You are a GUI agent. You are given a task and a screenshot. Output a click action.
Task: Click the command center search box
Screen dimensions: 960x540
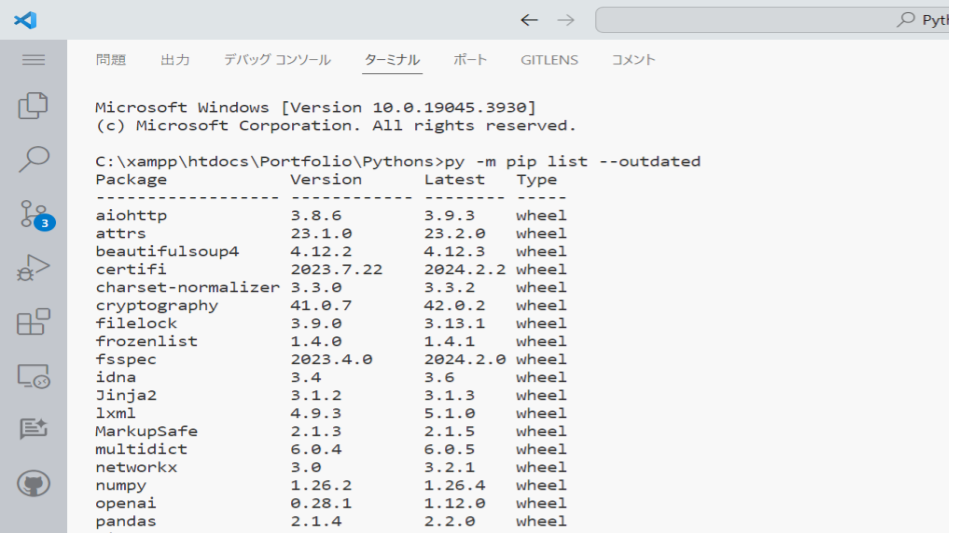[771, 20]
